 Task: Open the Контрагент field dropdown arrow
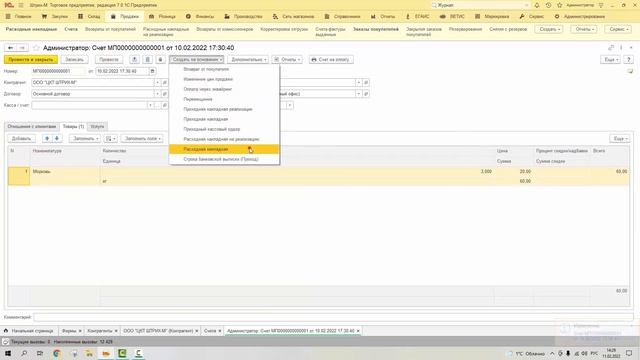157,82
